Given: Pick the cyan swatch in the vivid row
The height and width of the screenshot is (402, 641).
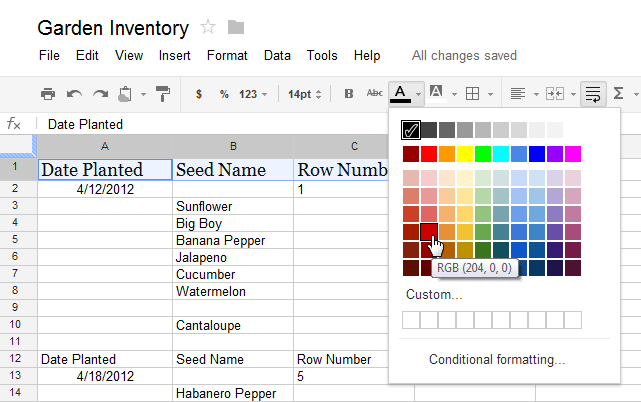Looking at the screenshot, I should click(501, 154).
